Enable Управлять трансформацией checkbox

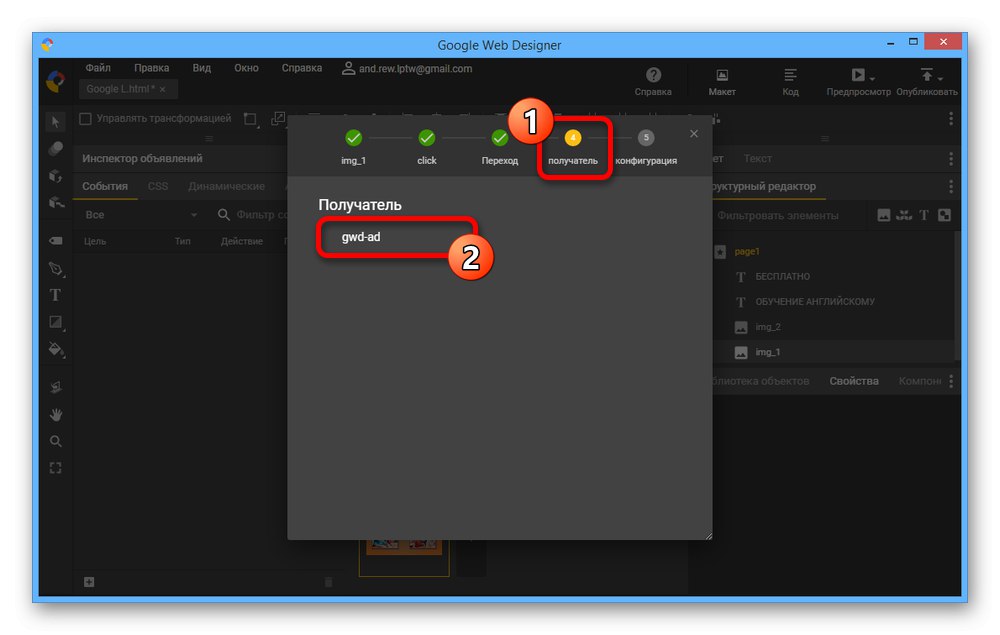tap(85, 119)
